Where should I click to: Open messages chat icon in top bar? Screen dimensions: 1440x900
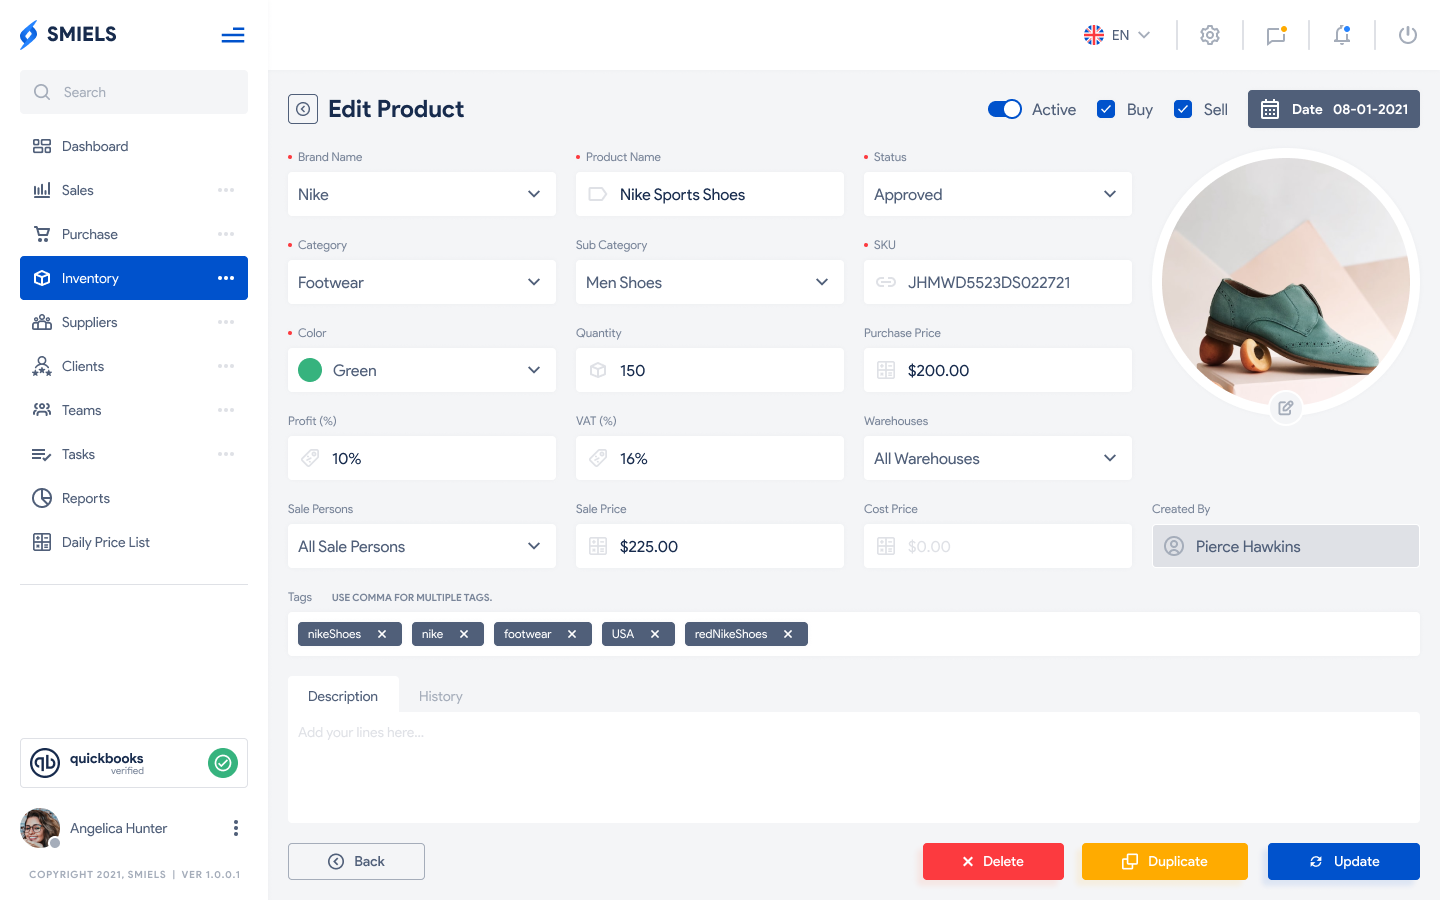pyautogui.click(x=1276, y=35)
